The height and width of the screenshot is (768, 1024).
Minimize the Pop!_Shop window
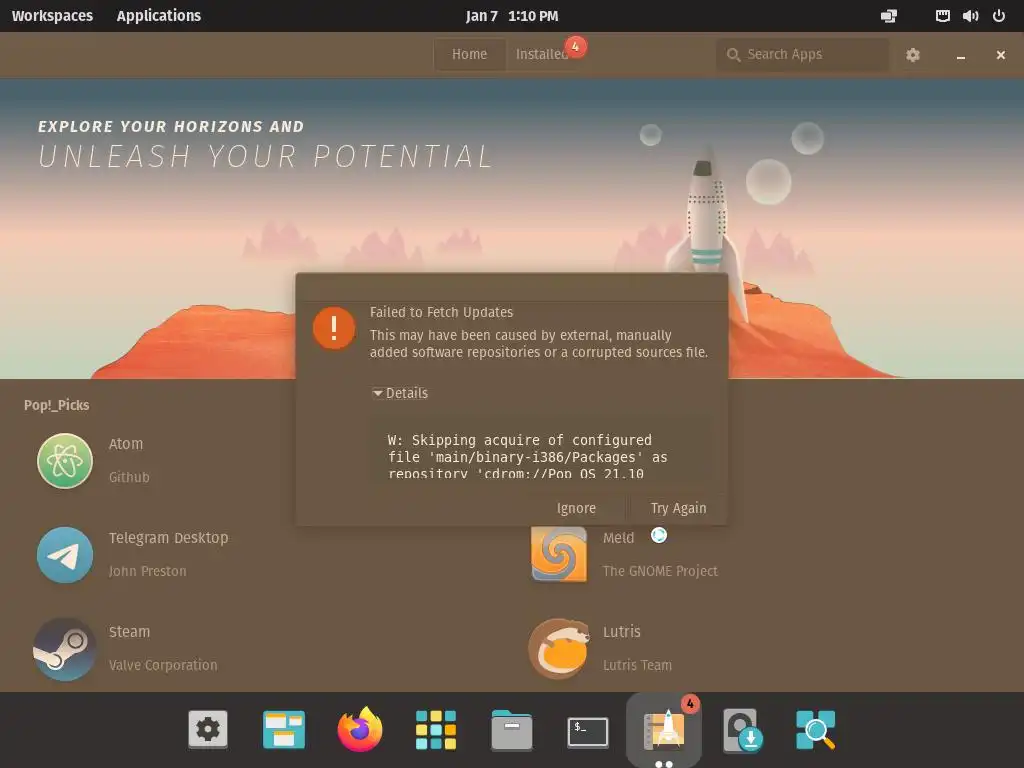click(961, 56)
